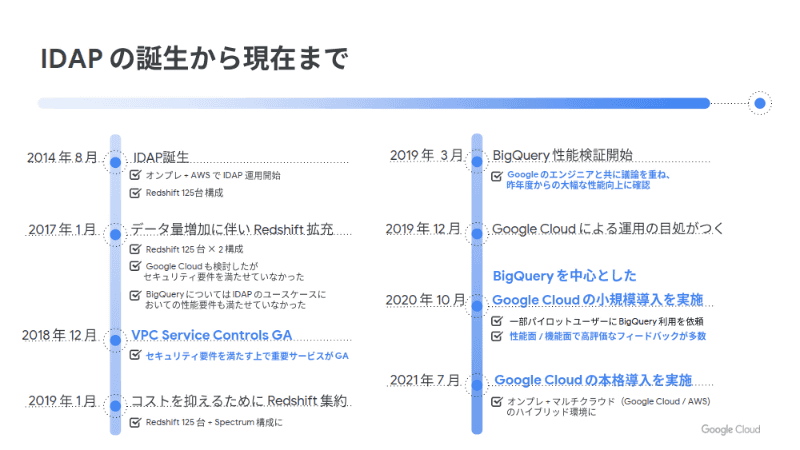Image resolution: width=800 pixels, height=450 pixels.
Task: Check the box beside 一部パイロットユーザーに BigQuery 利用を依頼
Action: 496,321
